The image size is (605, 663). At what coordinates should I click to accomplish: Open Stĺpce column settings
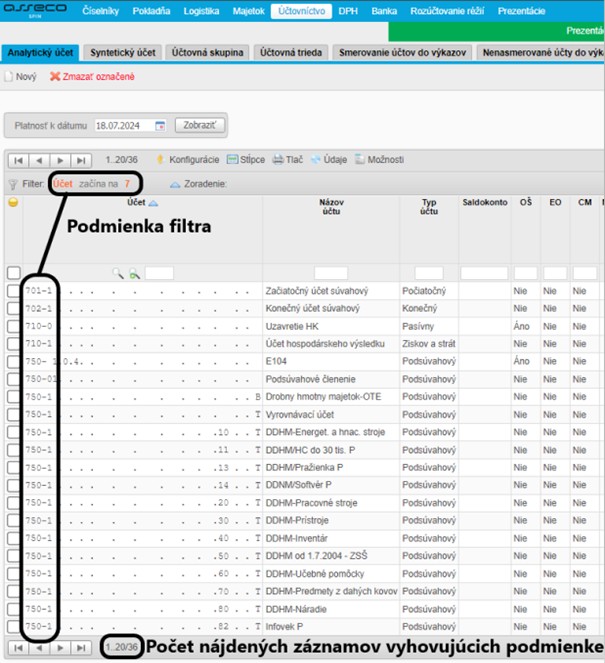click(233, 159)
